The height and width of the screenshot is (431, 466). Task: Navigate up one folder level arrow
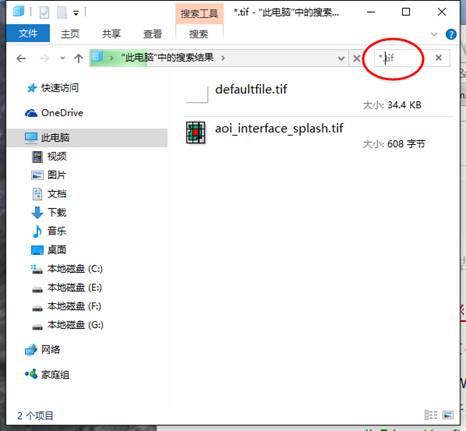(79, 59)
